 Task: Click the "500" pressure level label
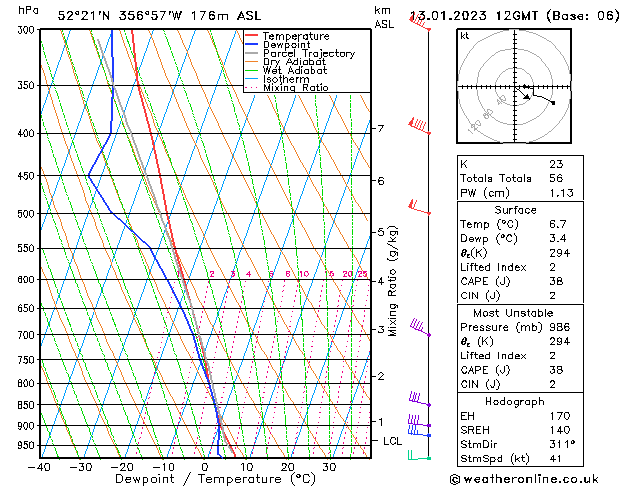(28, 214)
